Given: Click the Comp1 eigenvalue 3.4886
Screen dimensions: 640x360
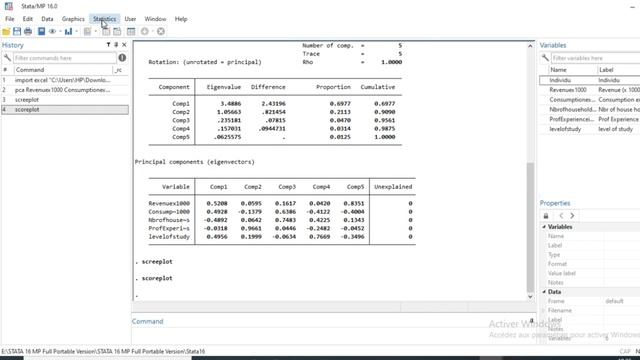Looking at the screenshot, I should [231, 104].
